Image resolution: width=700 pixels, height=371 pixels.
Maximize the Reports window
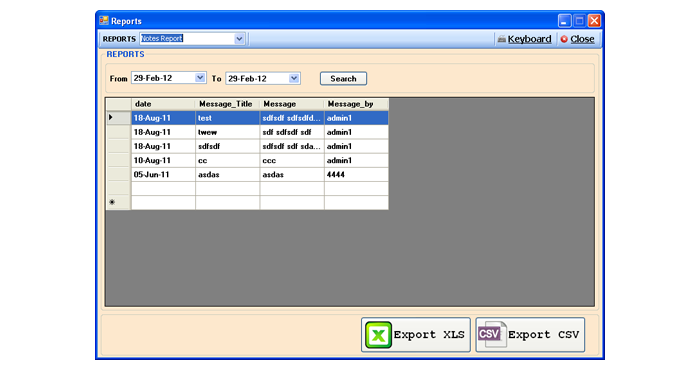pyautogui.click(x=579, y=21)
